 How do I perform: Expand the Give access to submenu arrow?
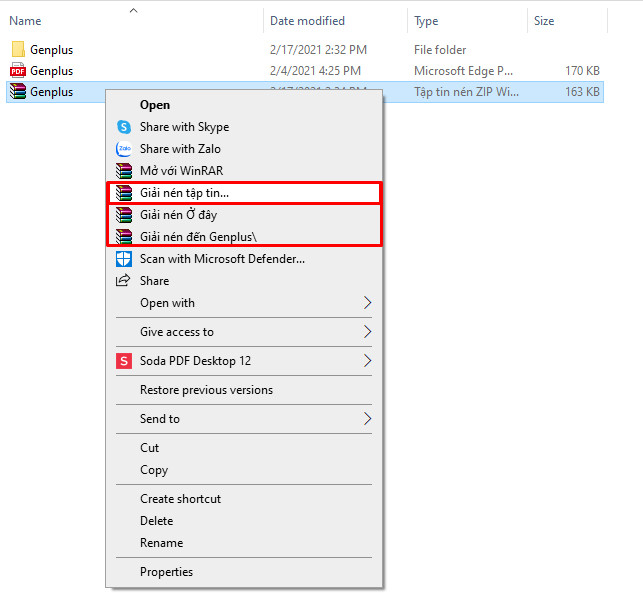(367, 332)
